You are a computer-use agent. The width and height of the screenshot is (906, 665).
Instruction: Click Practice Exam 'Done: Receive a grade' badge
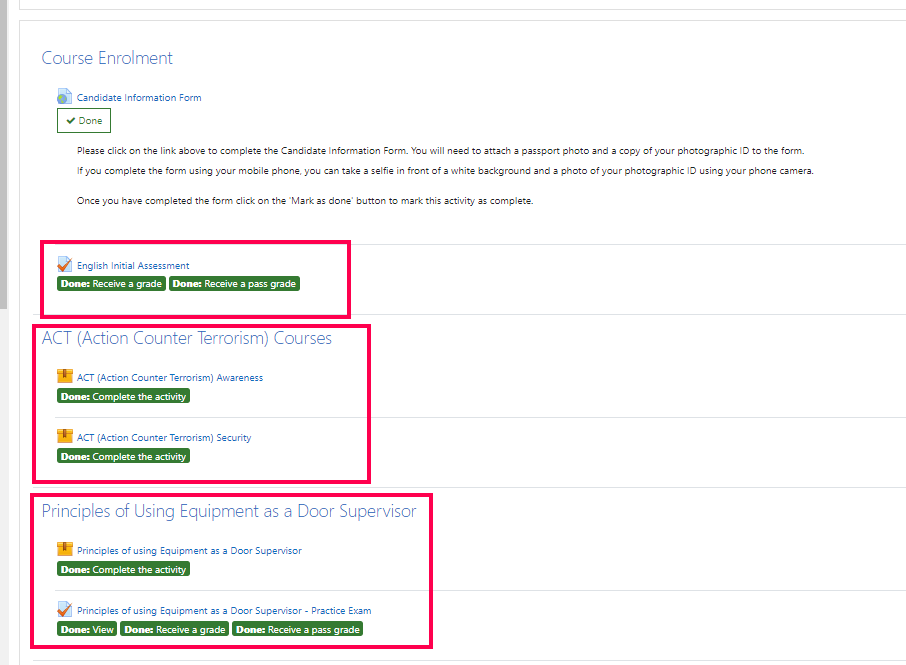point(174,629)
